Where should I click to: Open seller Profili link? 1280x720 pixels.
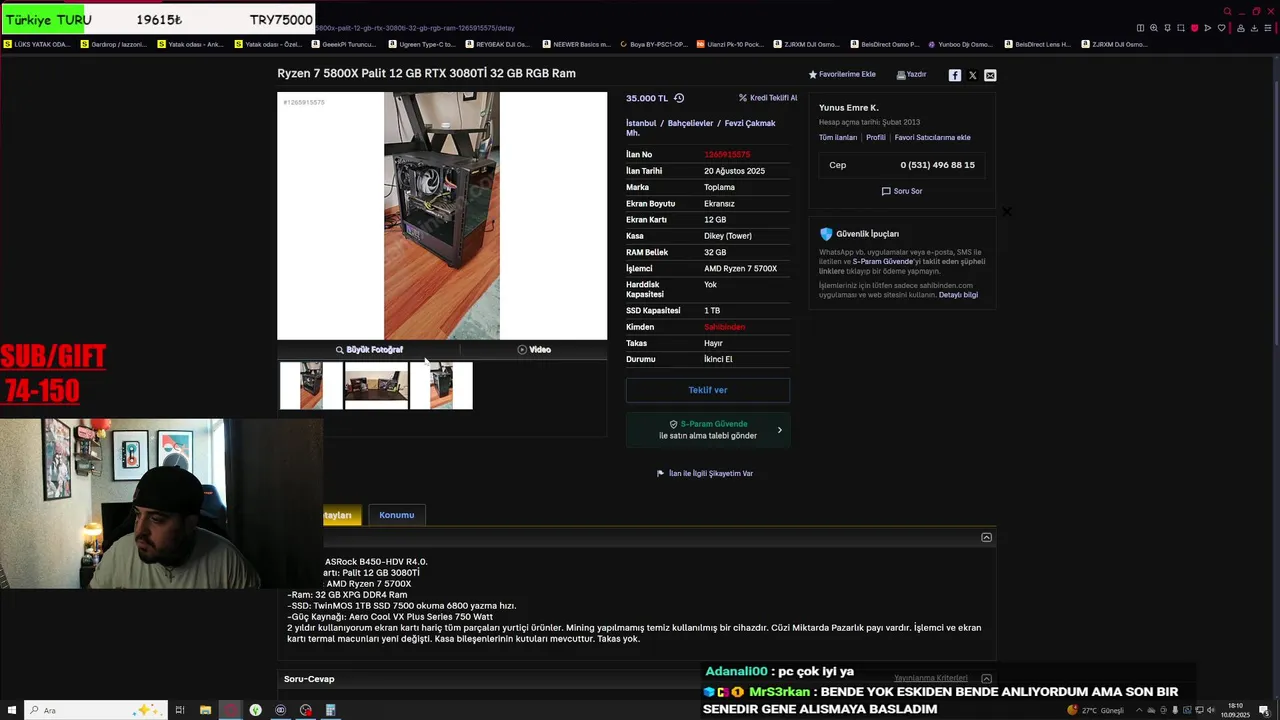click(x=876, y=138)
